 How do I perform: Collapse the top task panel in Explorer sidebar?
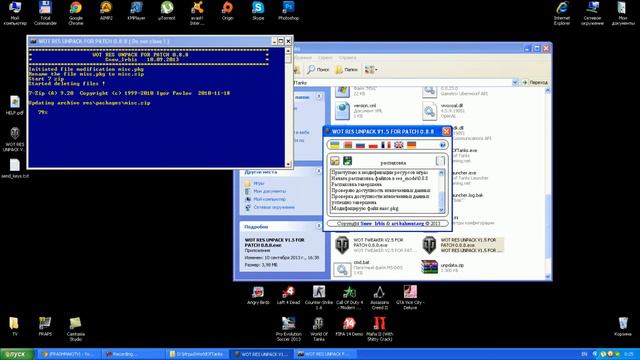tap(319, 97)
